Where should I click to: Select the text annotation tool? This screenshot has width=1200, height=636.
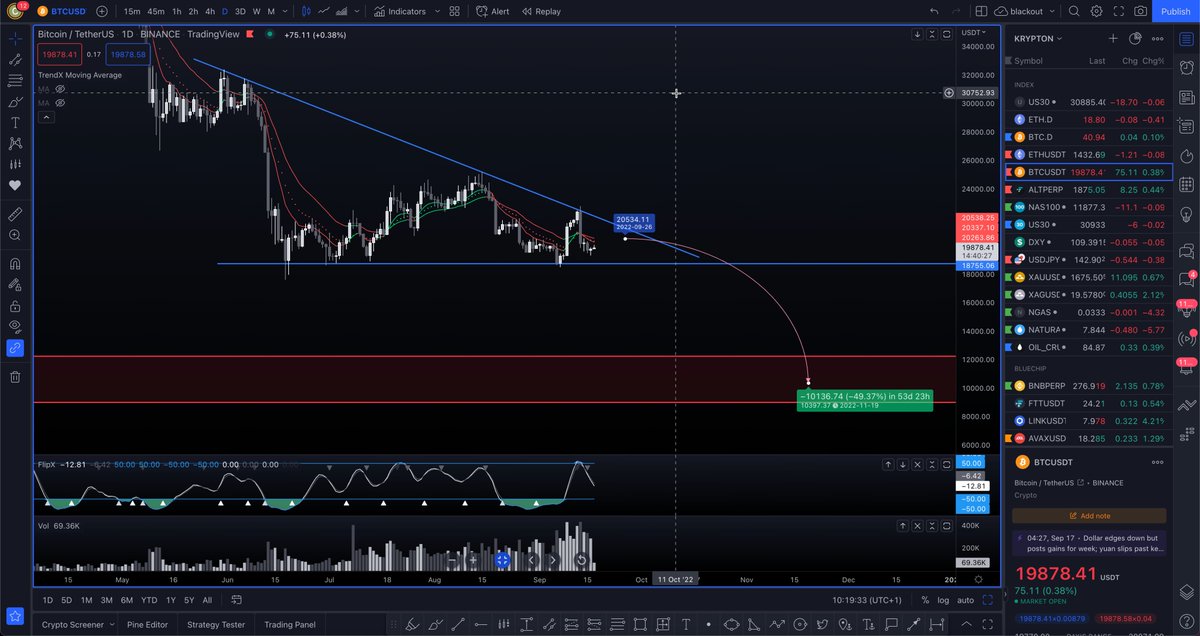tap(15, 122)
